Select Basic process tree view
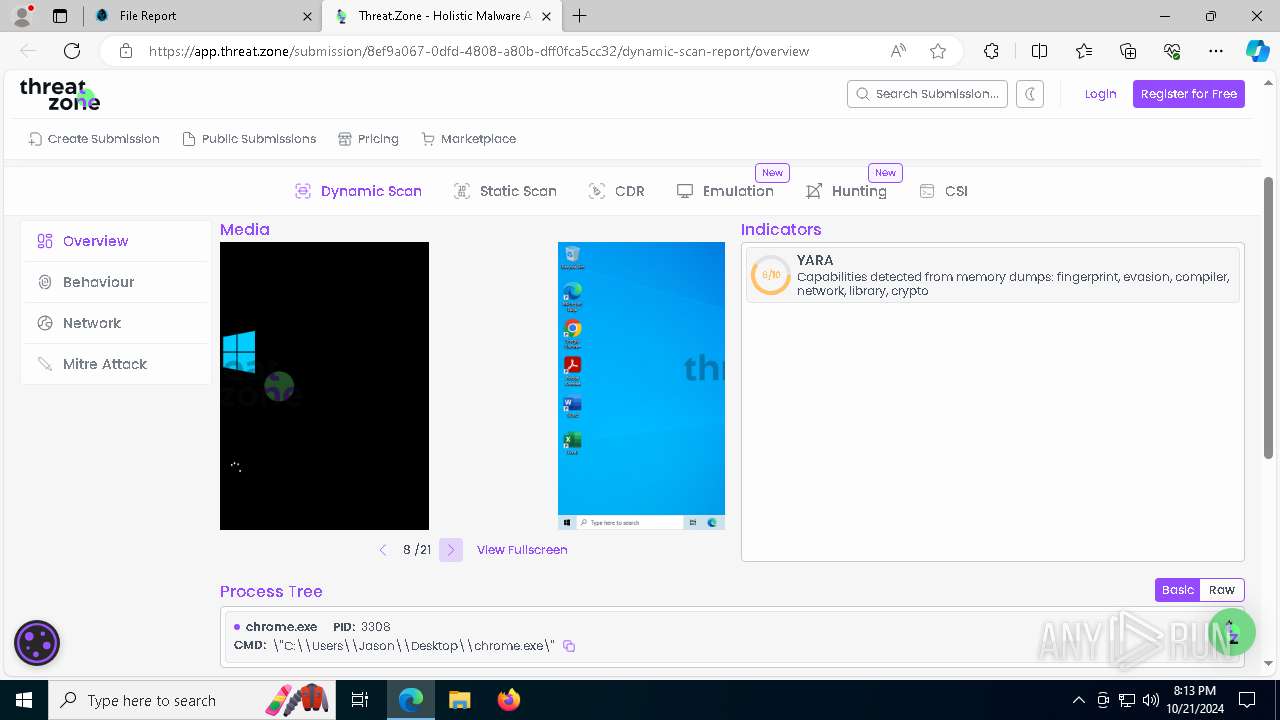Image resolution: width=1280 pixels, height=720 pixels. point(1177,590)
